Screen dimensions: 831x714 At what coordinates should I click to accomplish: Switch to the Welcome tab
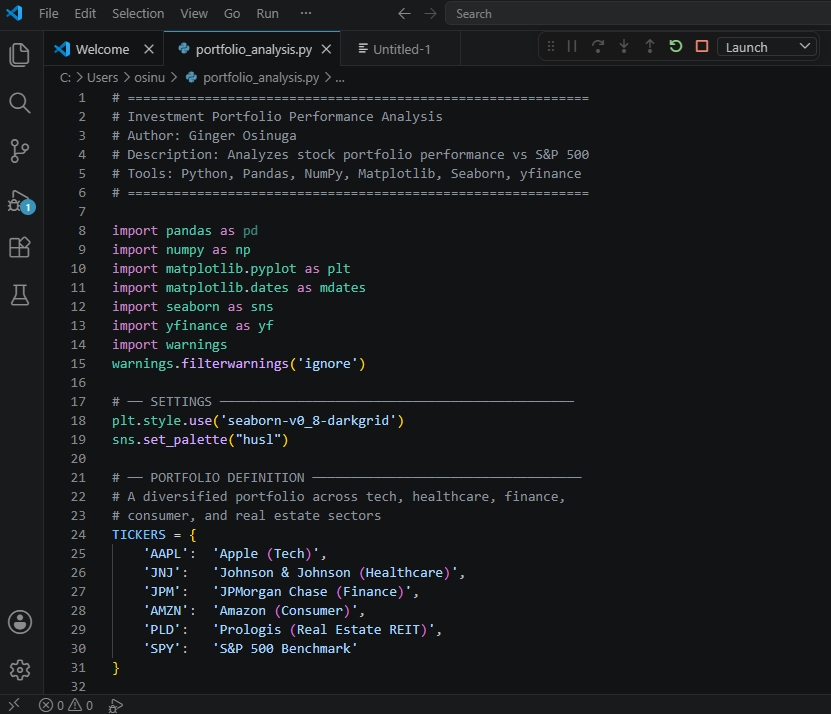[103, 49]
